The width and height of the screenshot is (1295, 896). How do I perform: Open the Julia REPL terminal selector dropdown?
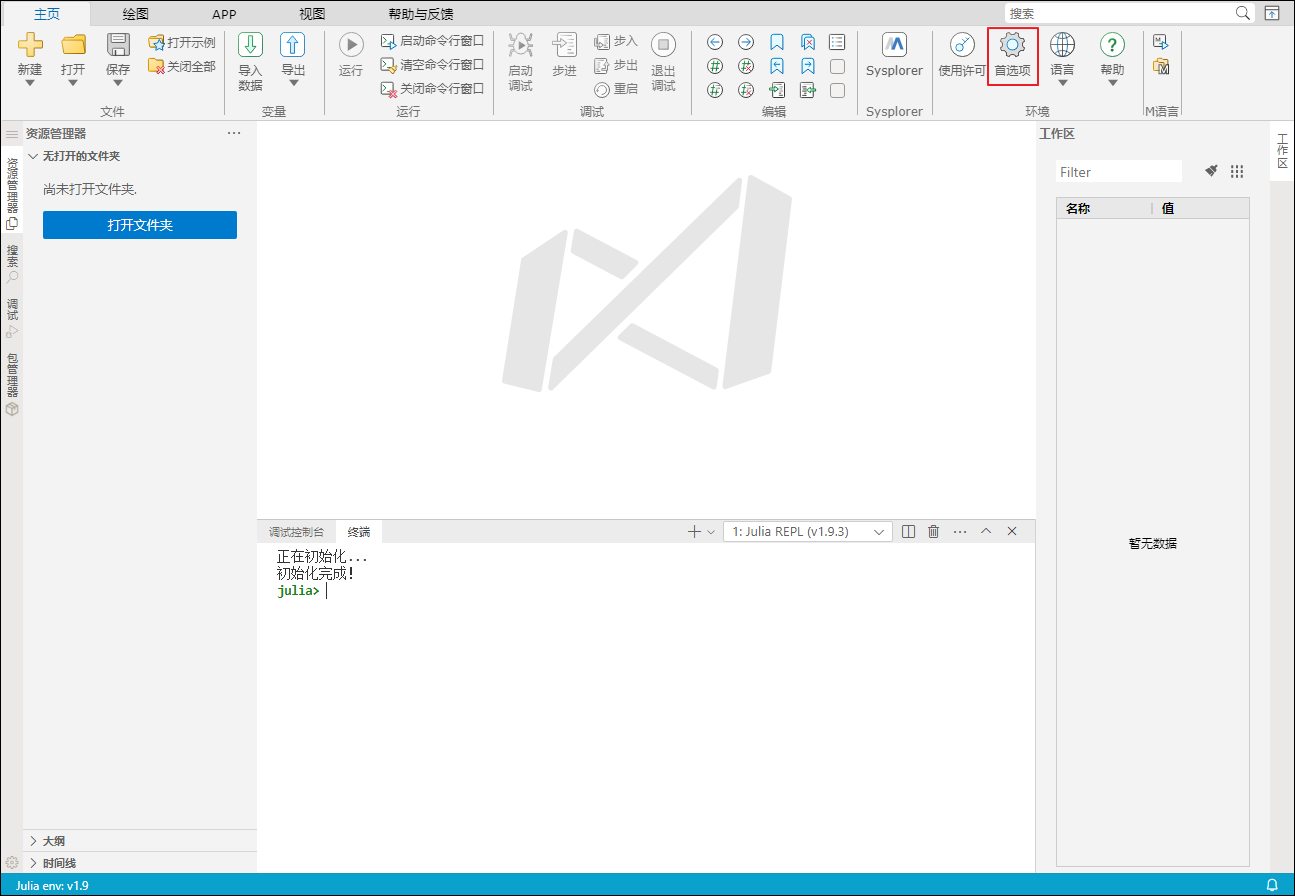[807, 532]
